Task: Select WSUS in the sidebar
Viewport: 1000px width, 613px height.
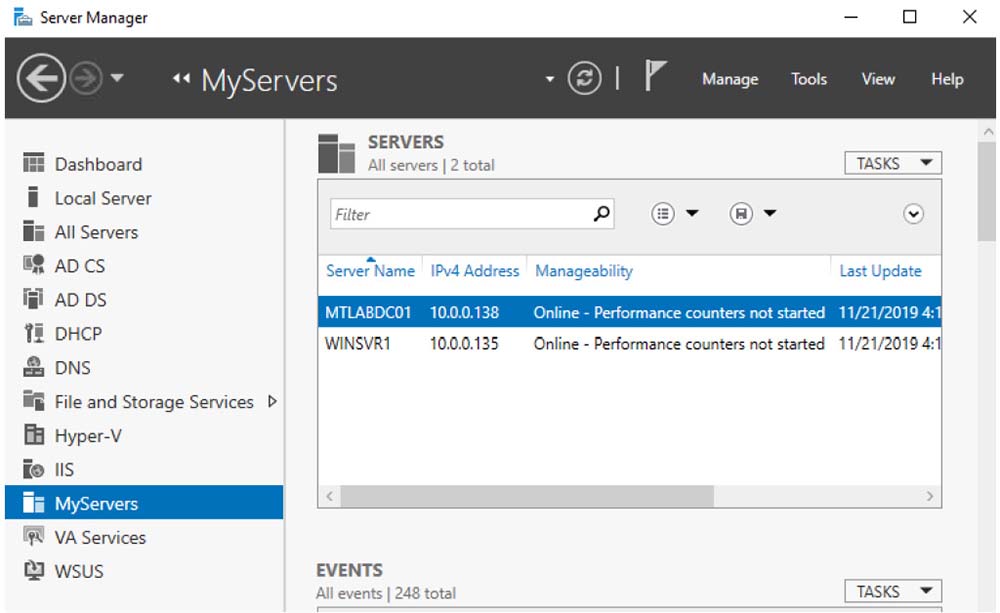Action: click(79, 572)
